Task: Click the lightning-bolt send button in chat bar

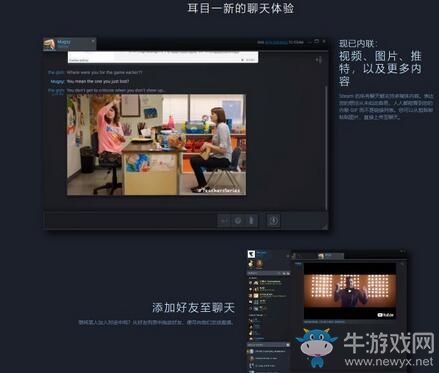Action: click(273, 221)
